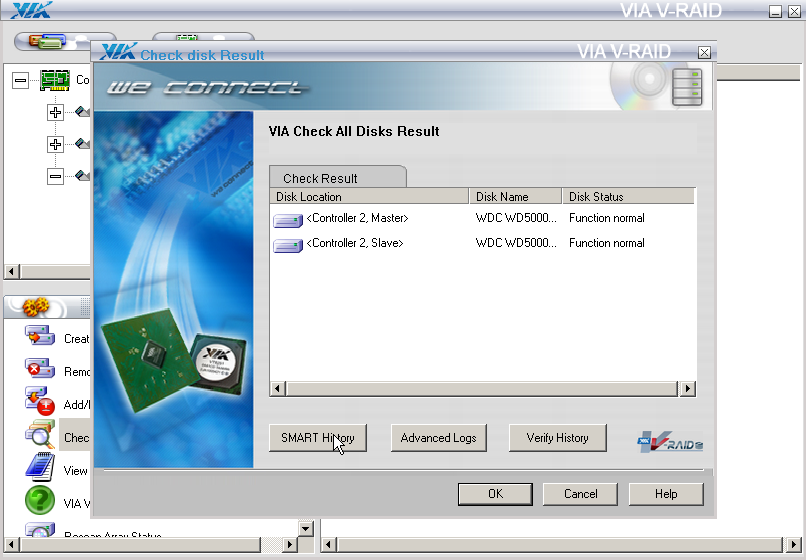The width and height of the screenshot is (806, 560).
Task: Click the Verify History button
Action: click(557, 438)
